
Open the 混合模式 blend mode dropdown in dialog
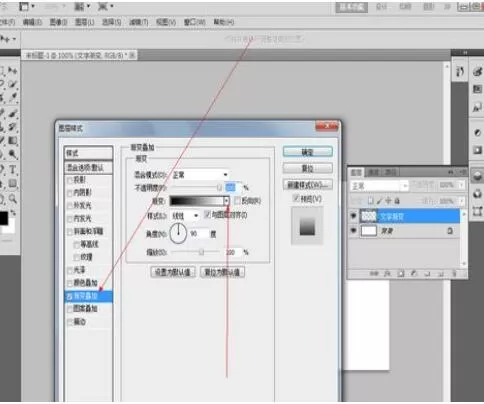200,175
